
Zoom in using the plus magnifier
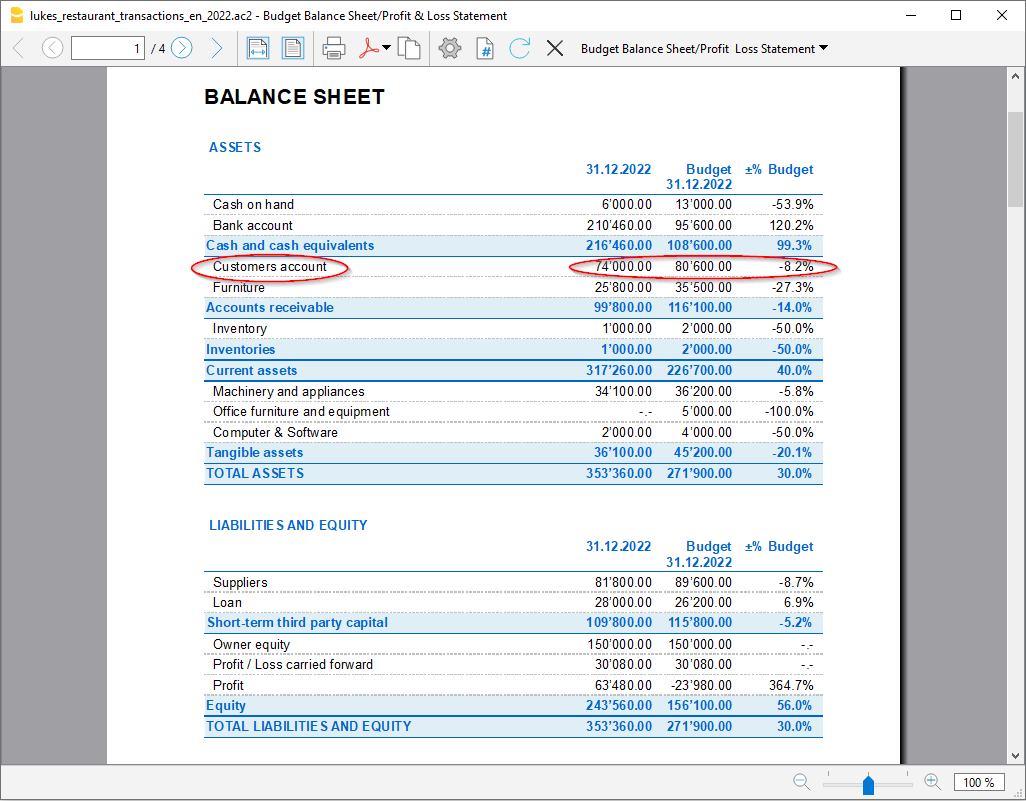pos(932,782)
